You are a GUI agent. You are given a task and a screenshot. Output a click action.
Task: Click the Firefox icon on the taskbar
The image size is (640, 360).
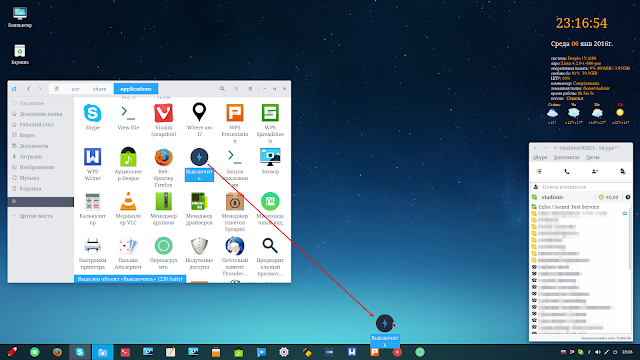click(x=57, y=352)
